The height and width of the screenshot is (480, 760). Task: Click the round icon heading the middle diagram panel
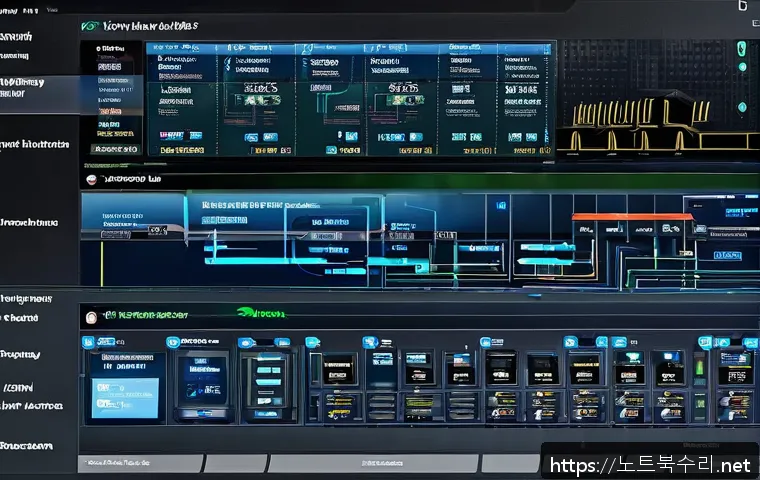point(91,180)
